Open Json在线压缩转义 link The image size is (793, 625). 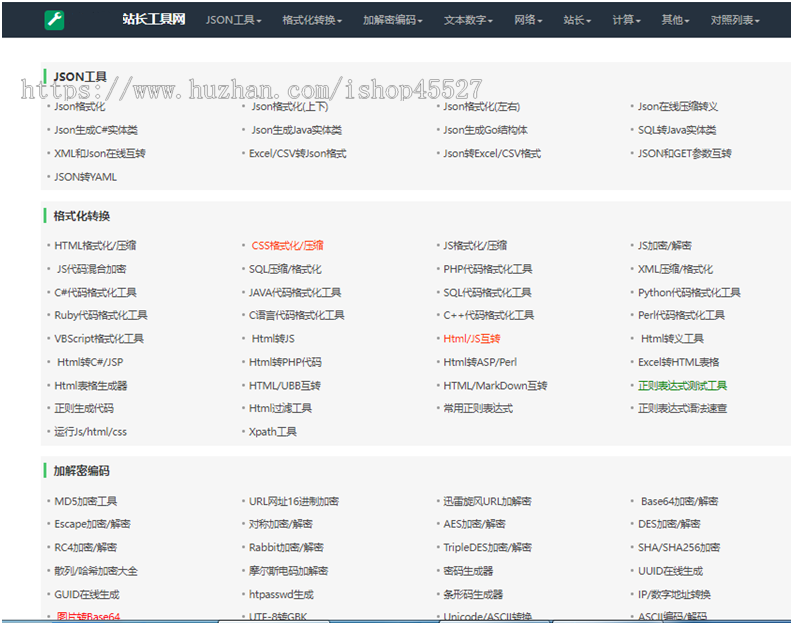pyautogui.click(x=678, y=107)
